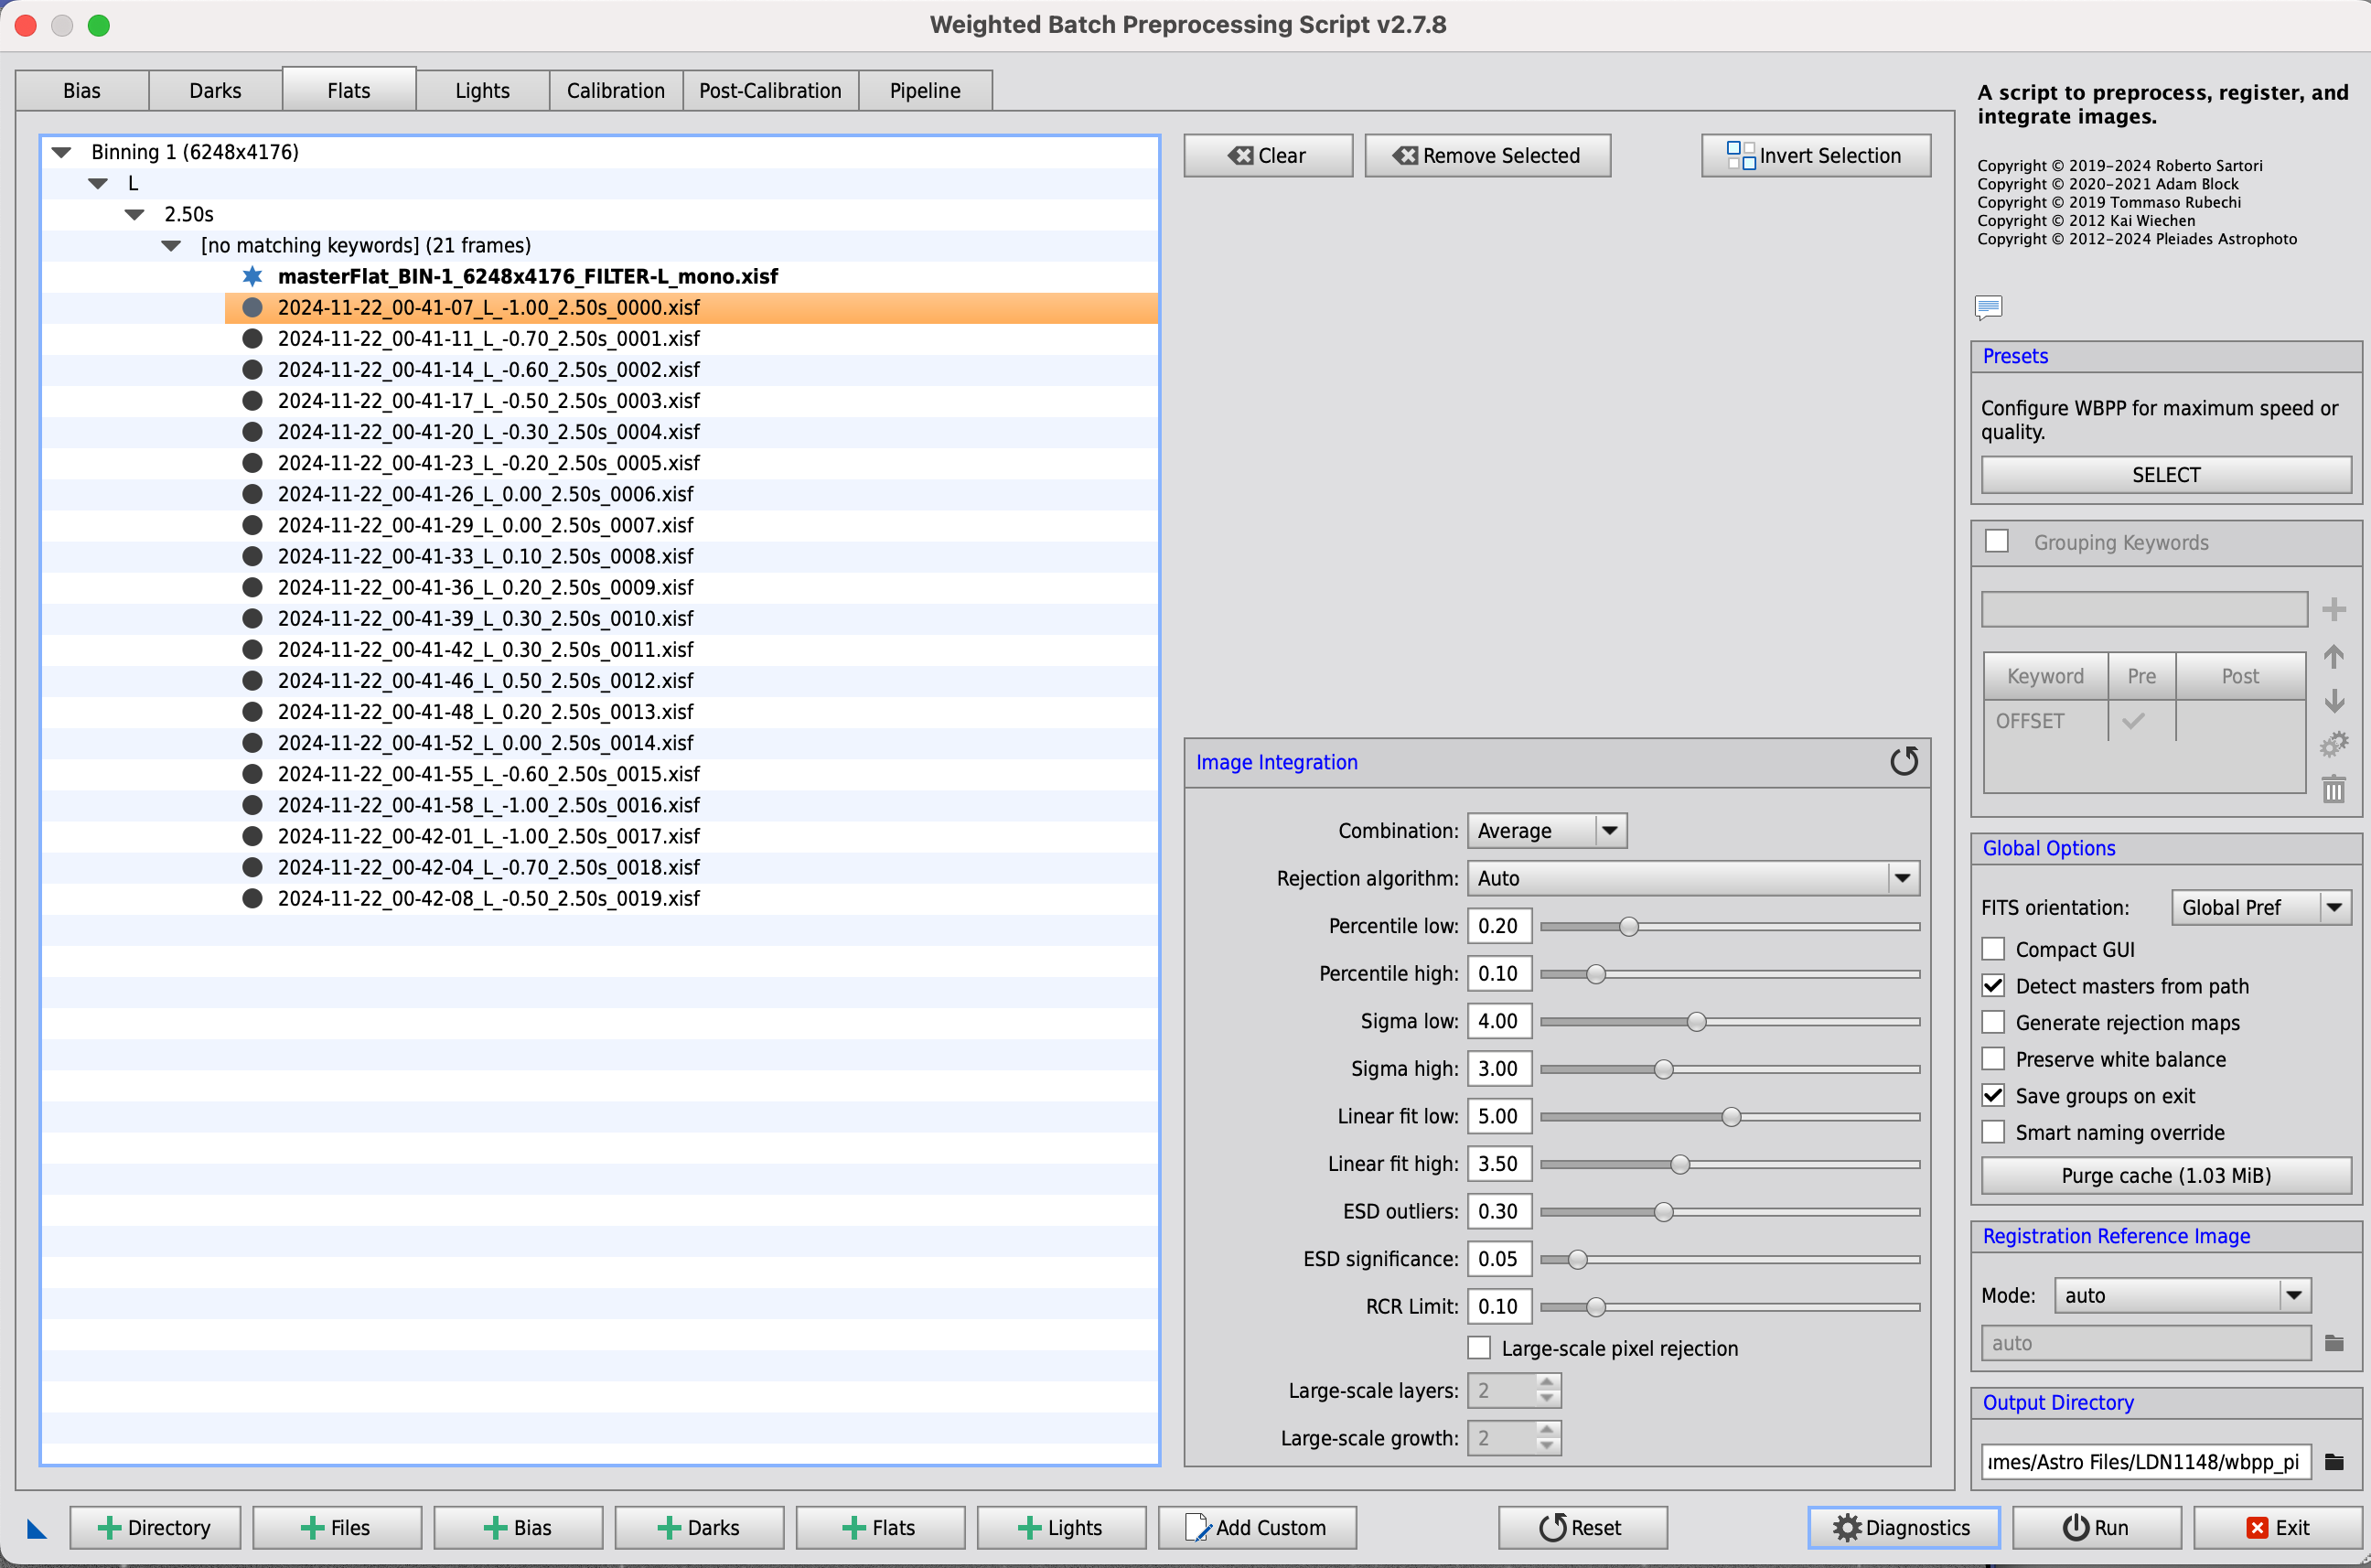Open the Rejection algorithm dropdown
This screenshot has width=2371, height=1568.
[1693, 878]
